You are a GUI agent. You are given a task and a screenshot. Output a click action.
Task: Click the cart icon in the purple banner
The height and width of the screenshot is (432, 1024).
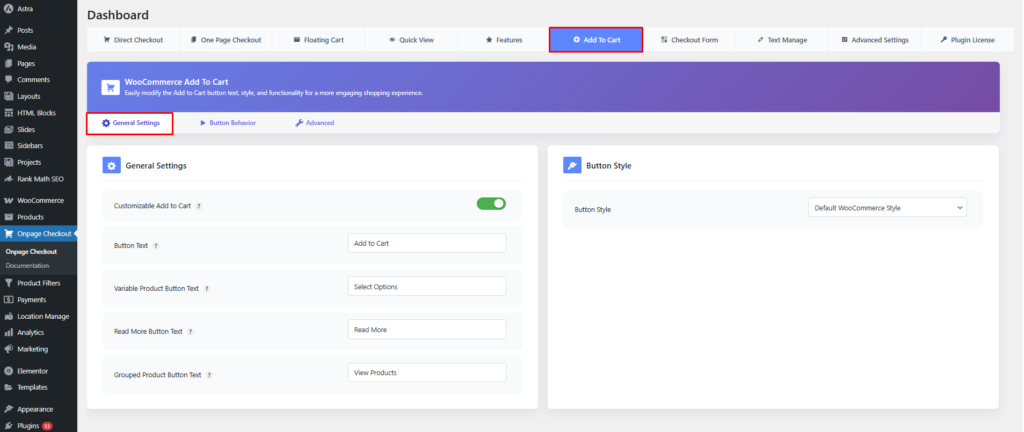[x=110, y=86]
